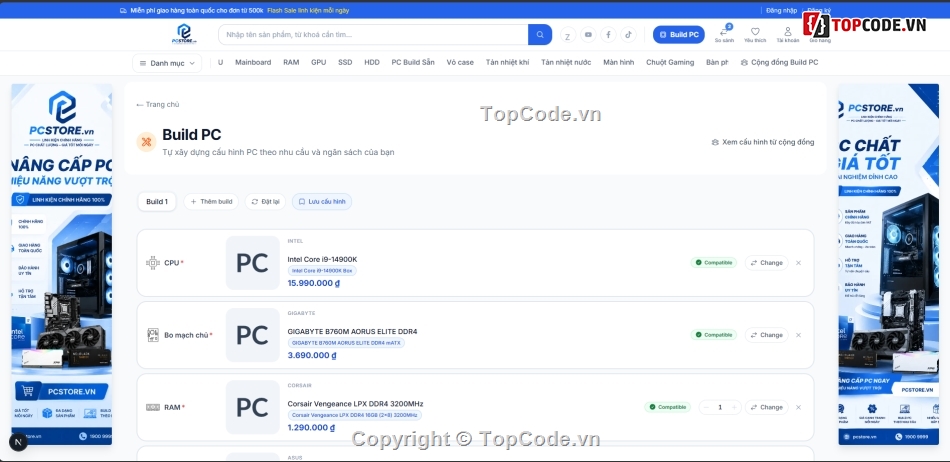This screenshot has height=462, width=950.
Task: Click the Corsair 16GB (2×8) variant tag
Action: point(354,415)
